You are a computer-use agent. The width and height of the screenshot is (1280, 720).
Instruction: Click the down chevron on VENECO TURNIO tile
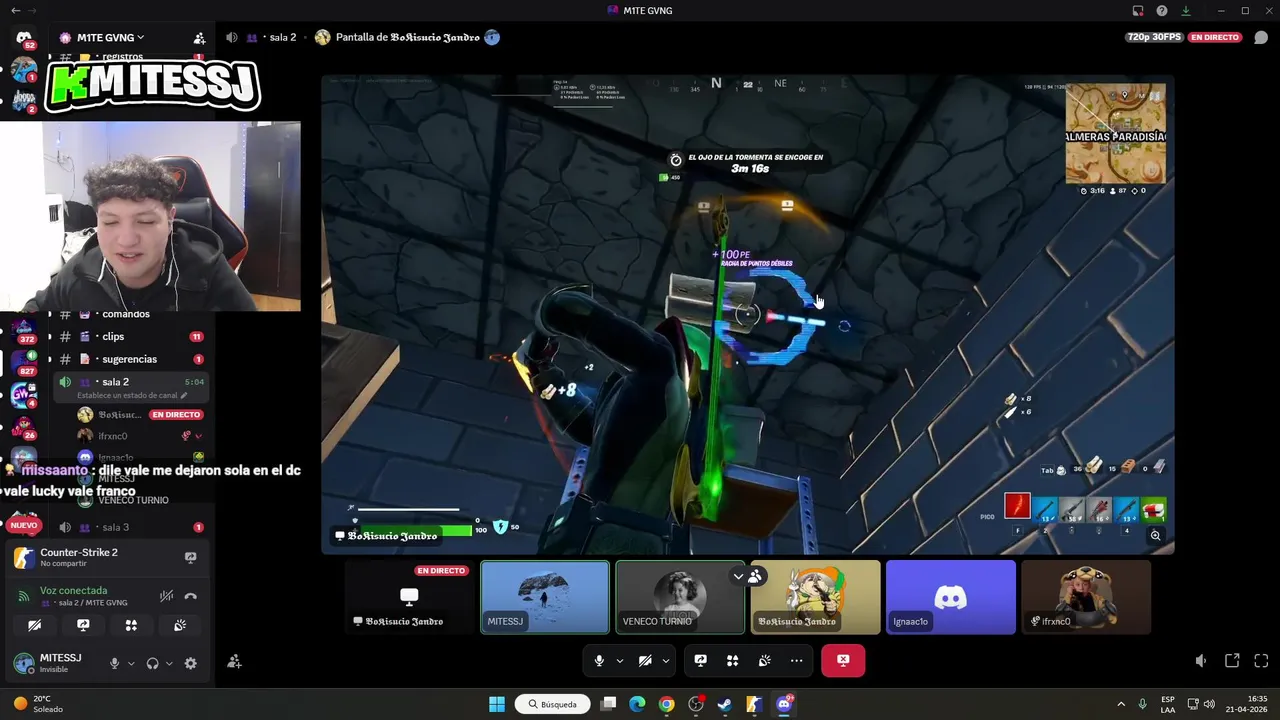tap(738, 576)
